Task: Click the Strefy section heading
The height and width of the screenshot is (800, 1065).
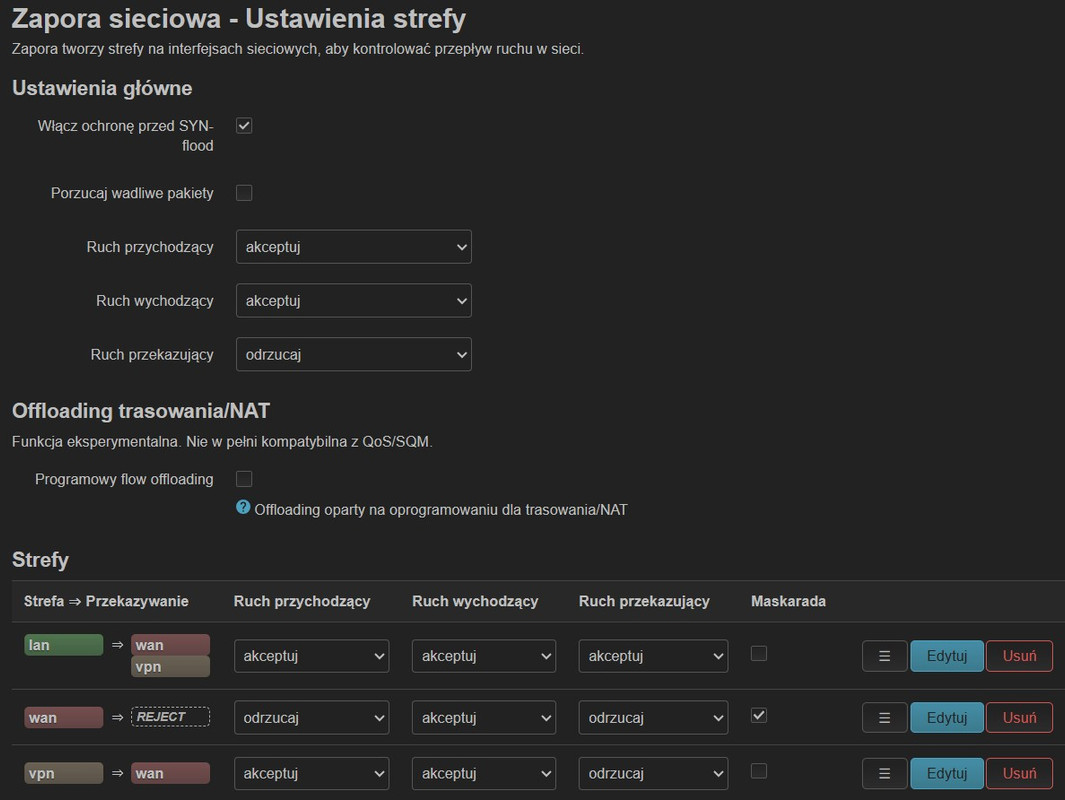Action: 40,560
